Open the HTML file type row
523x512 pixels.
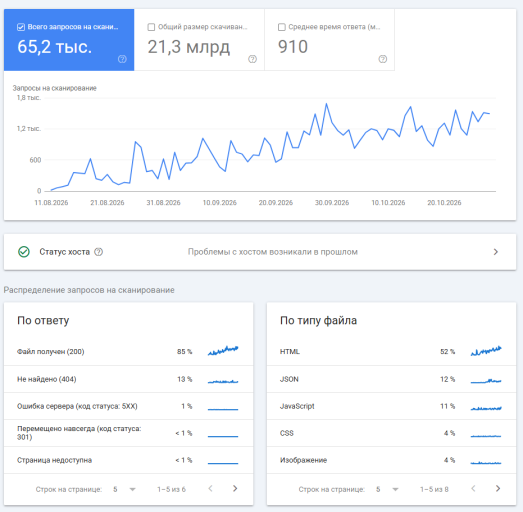click(391, 352)
